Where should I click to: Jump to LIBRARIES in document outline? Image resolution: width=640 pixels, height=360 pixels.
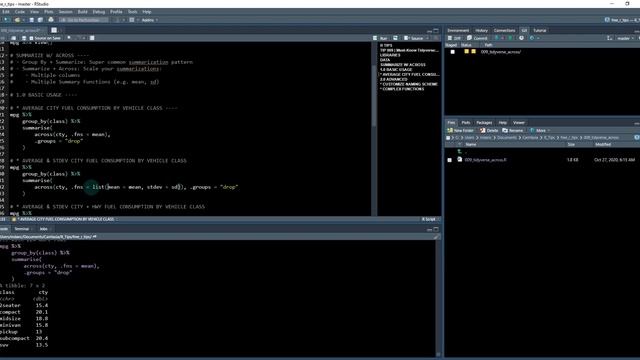[x=390, y=55]
